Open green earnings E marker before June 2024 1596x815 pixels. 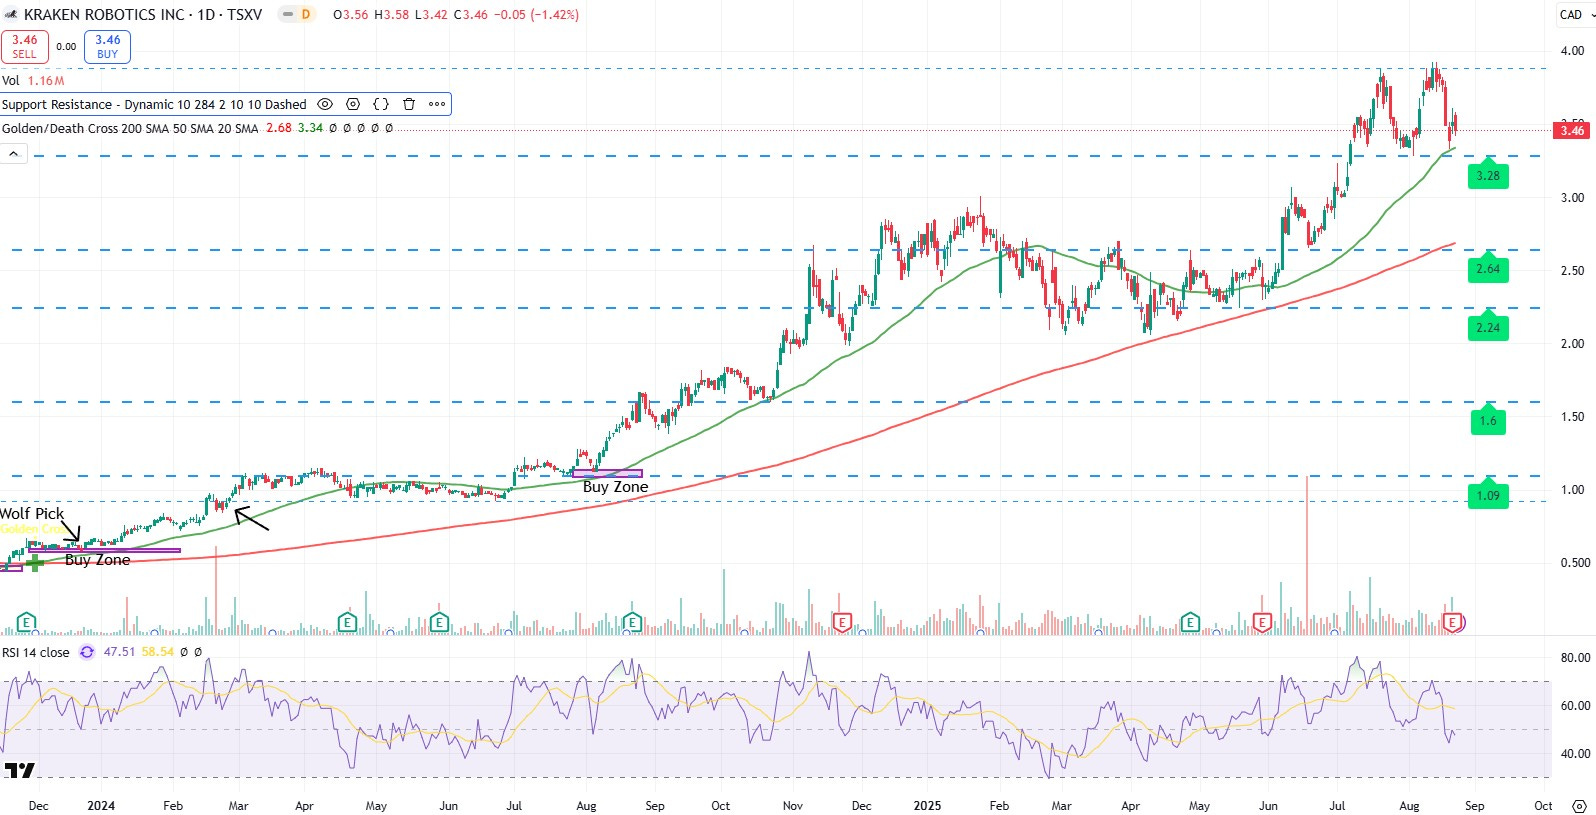439,623
